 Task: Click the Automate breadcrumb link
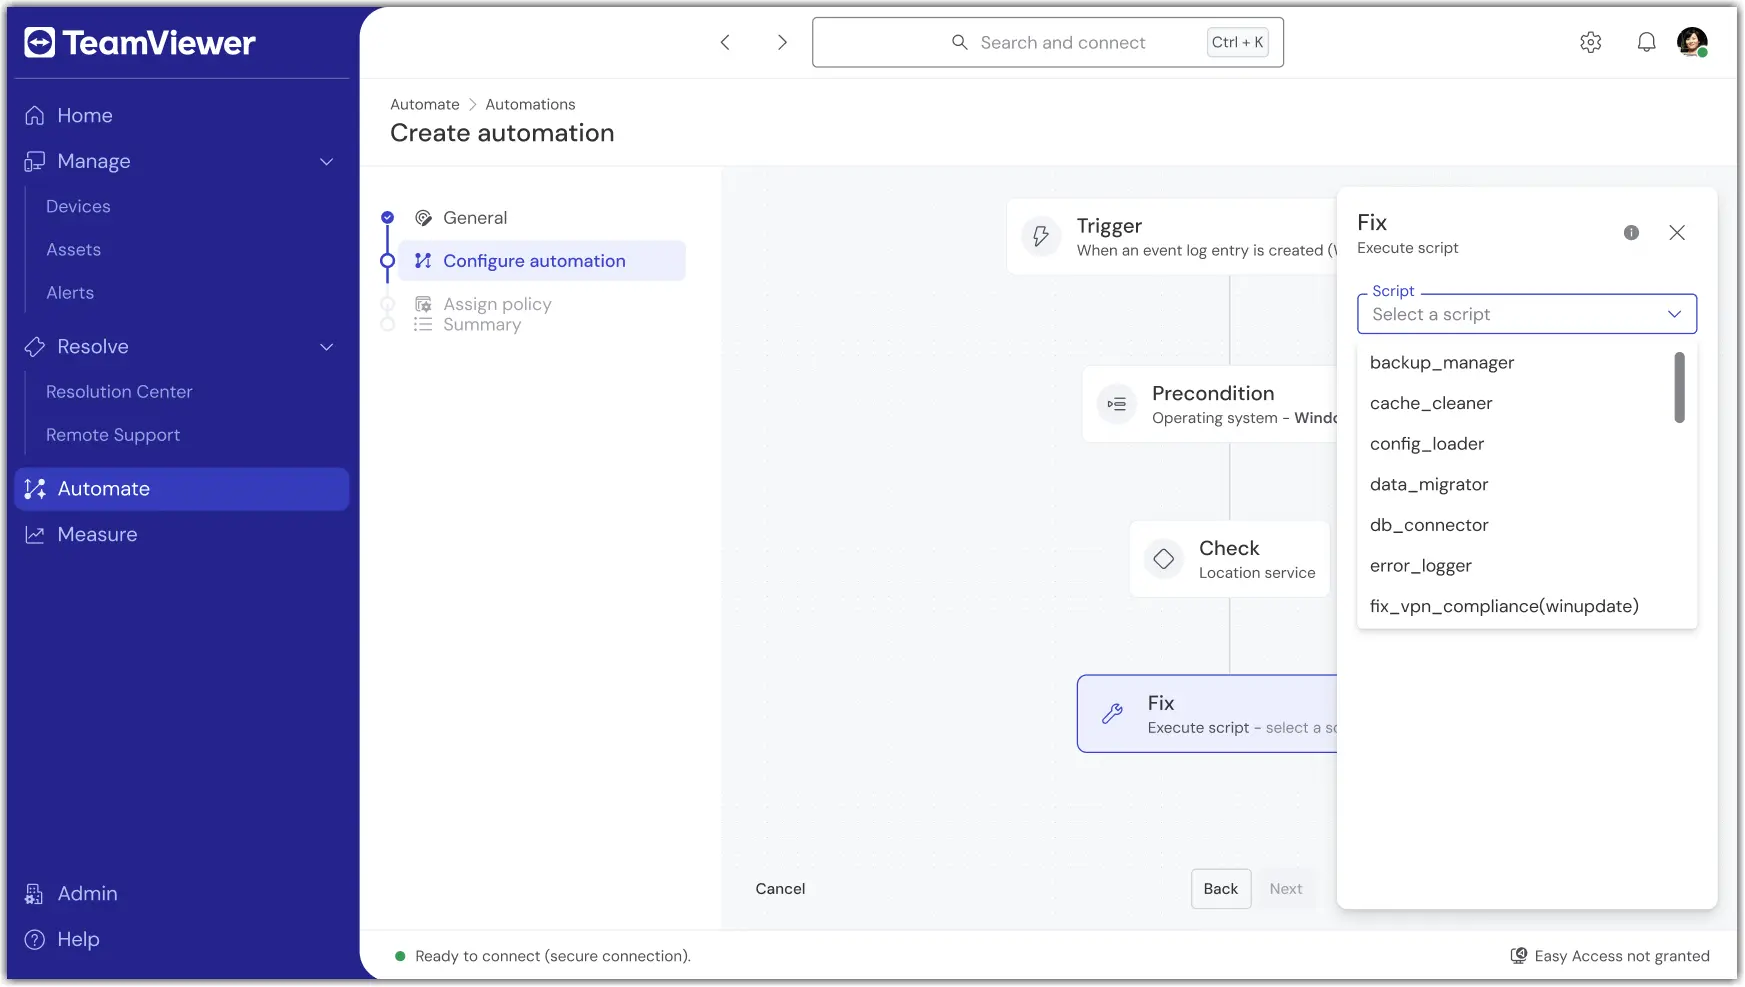point(425,105)
